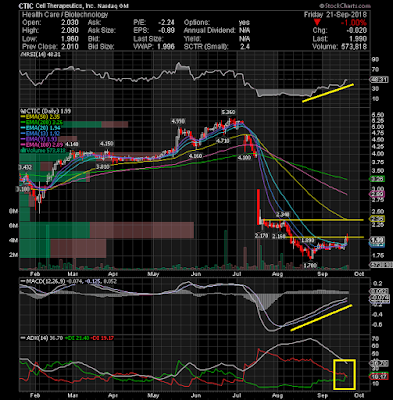
Task: Click the RSI 48.31 value tag on right axis
Action: point(380,80)
